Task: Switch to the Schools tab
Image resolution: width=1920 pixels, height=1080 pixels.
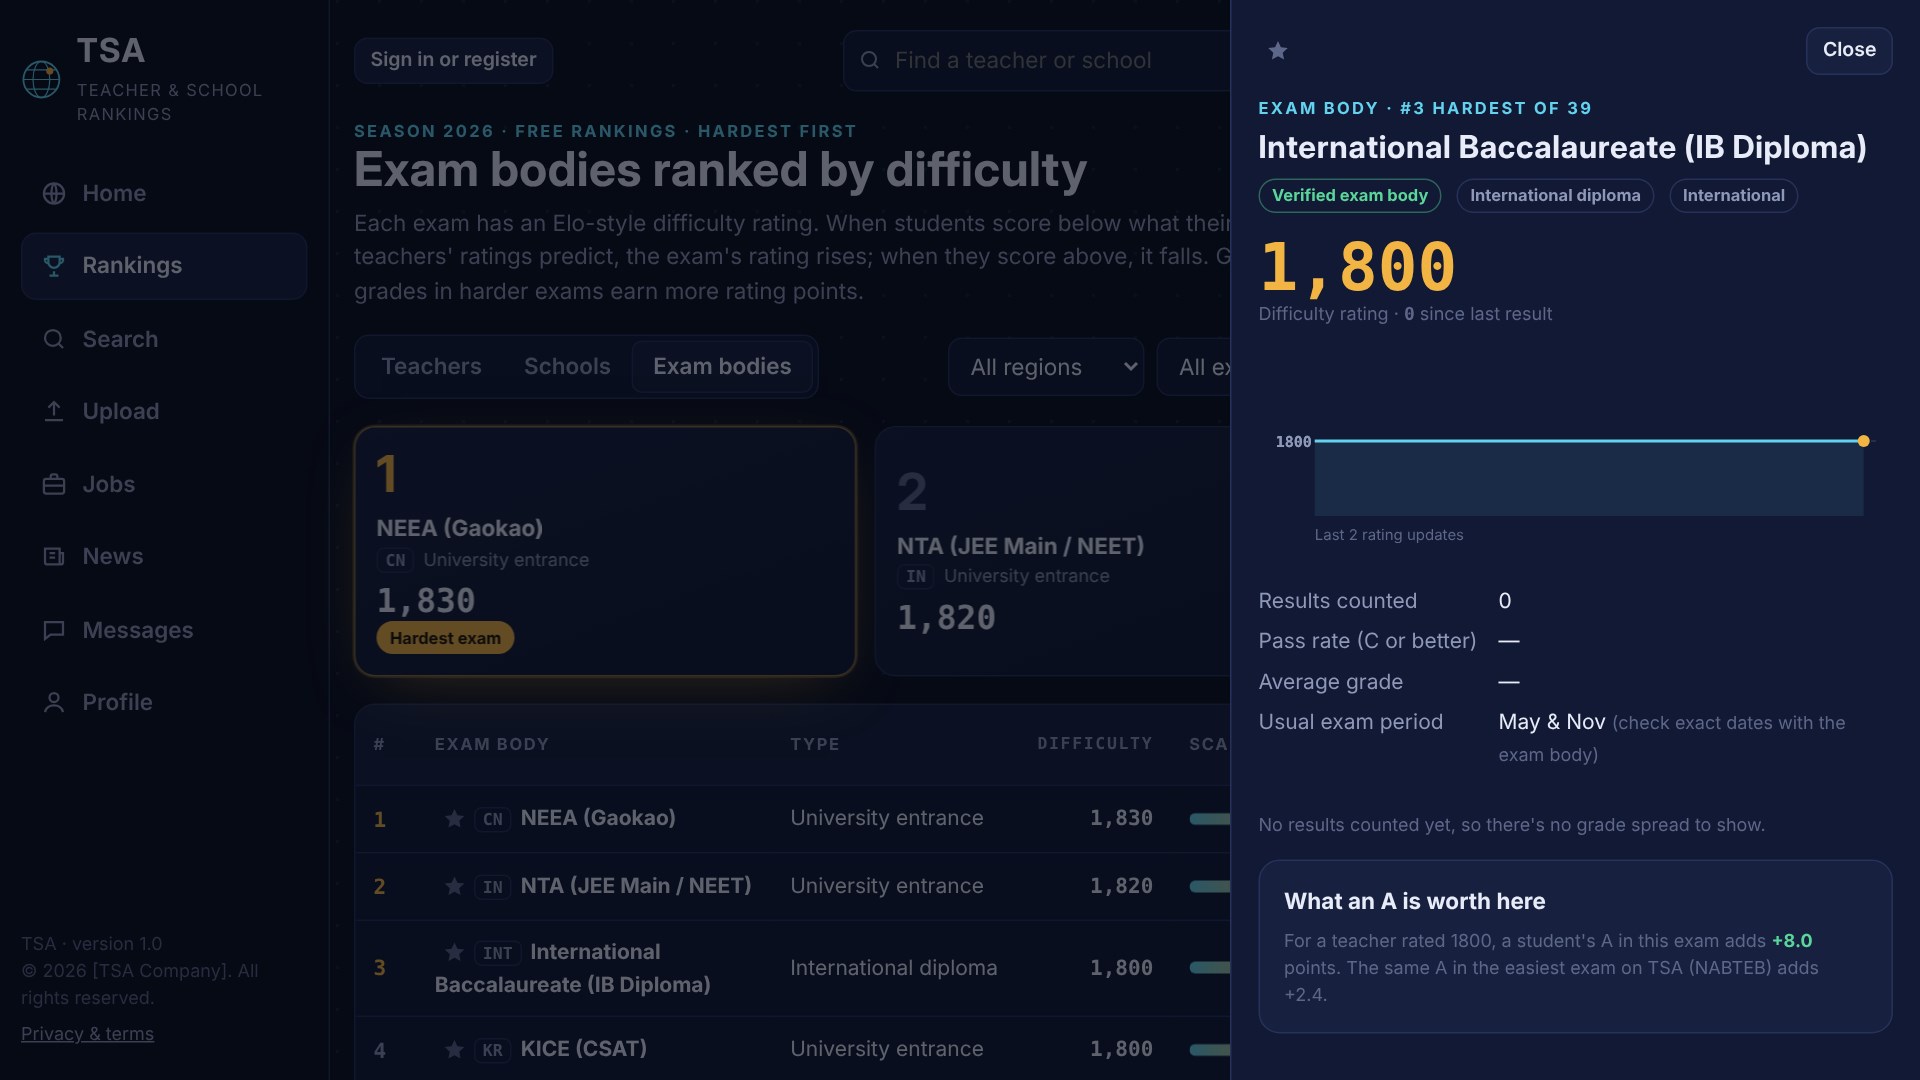Action: (x=567, y=367)
